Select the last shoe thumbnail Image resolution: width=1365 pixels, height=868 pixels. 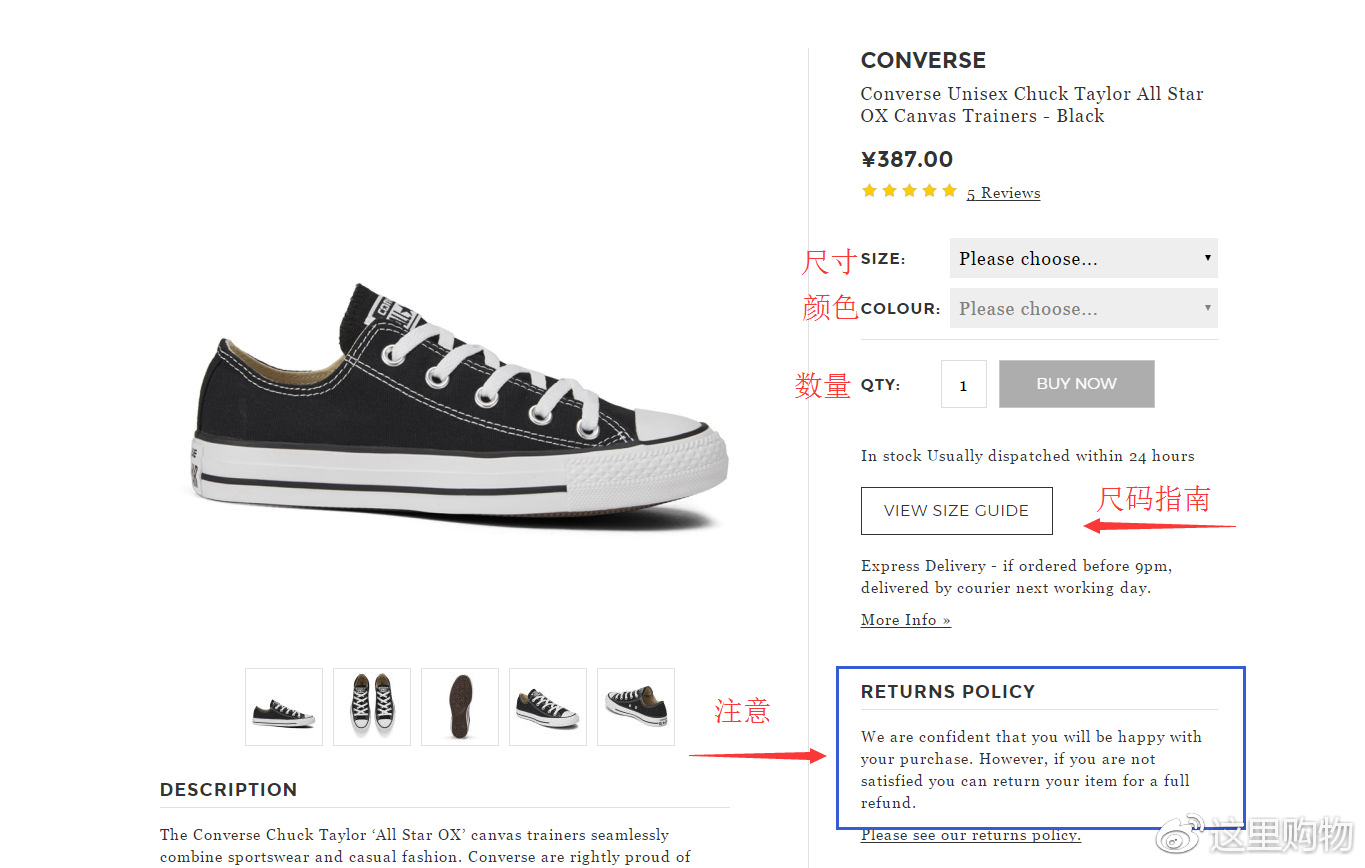(636, 707)
